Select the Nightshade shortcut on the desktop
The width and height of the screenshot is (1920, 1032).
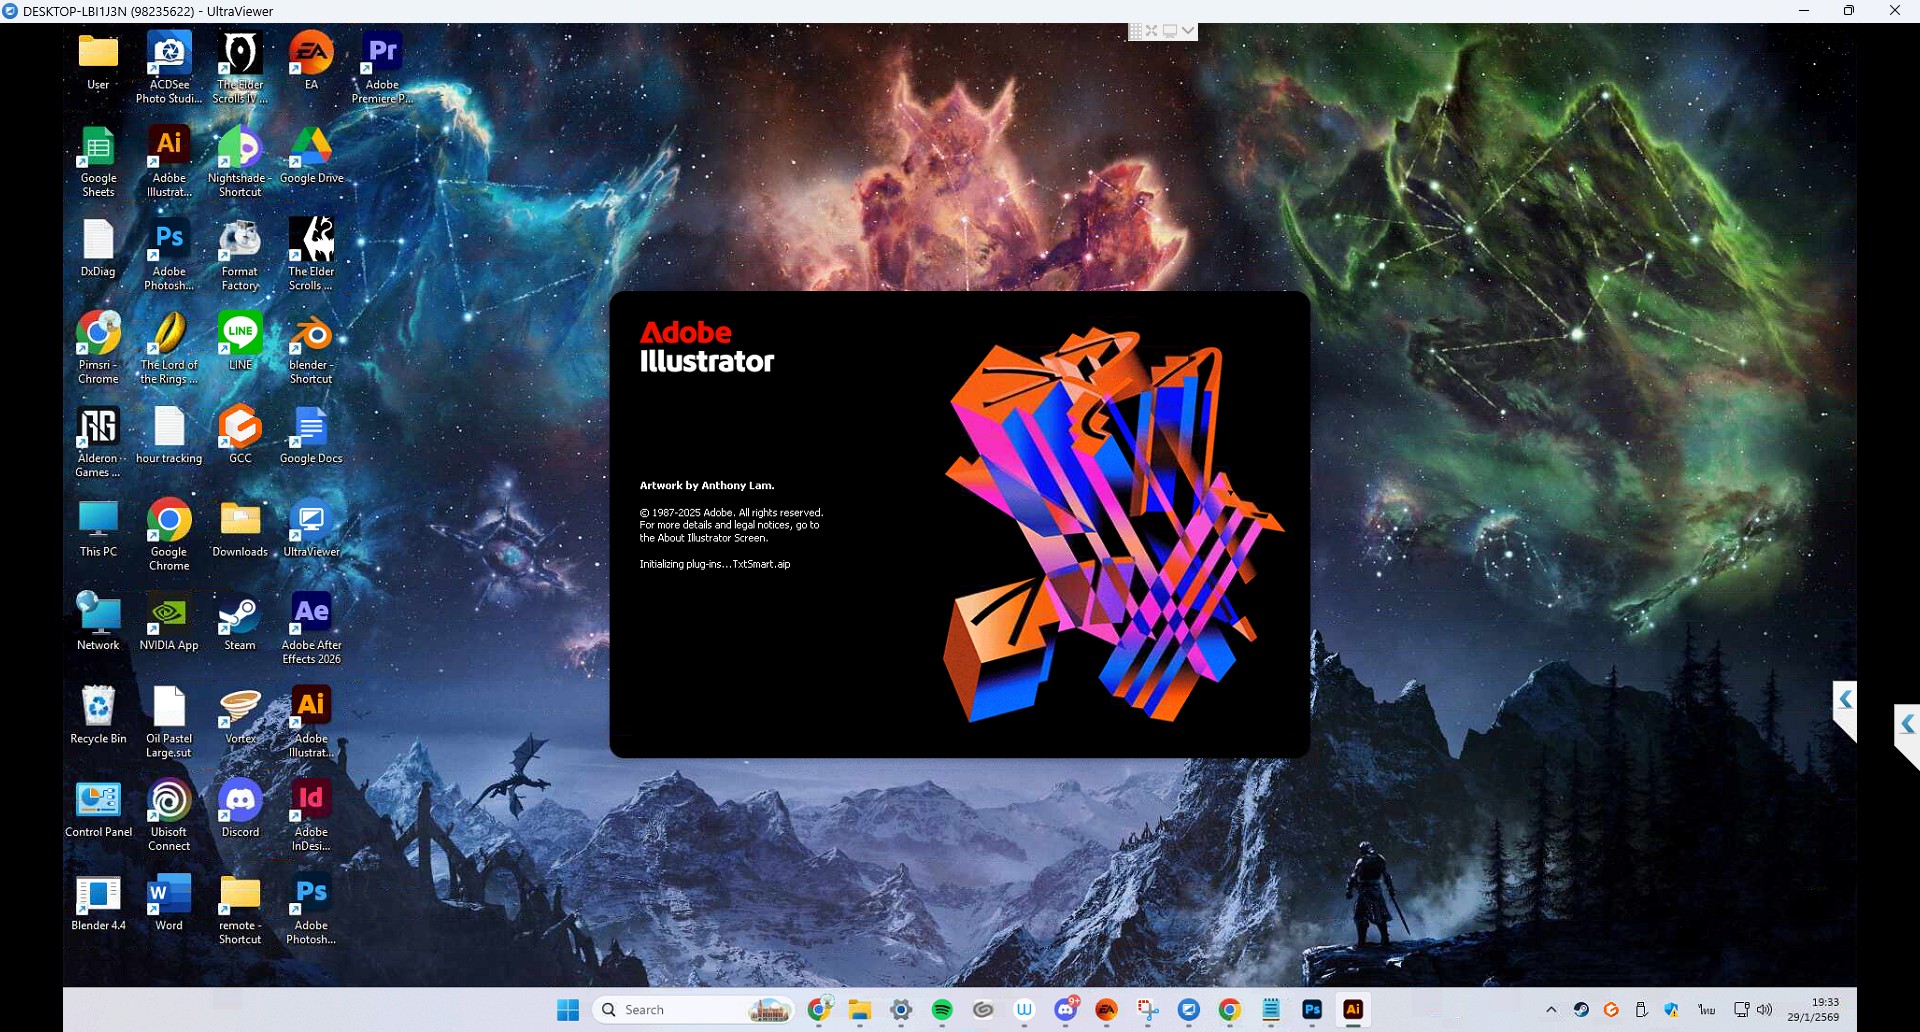coord(240,162)
